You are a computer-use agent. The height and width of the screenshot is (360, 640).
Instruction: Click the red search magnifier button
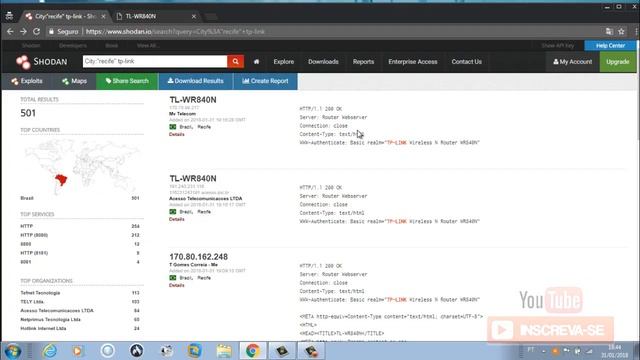coord(236,62)
